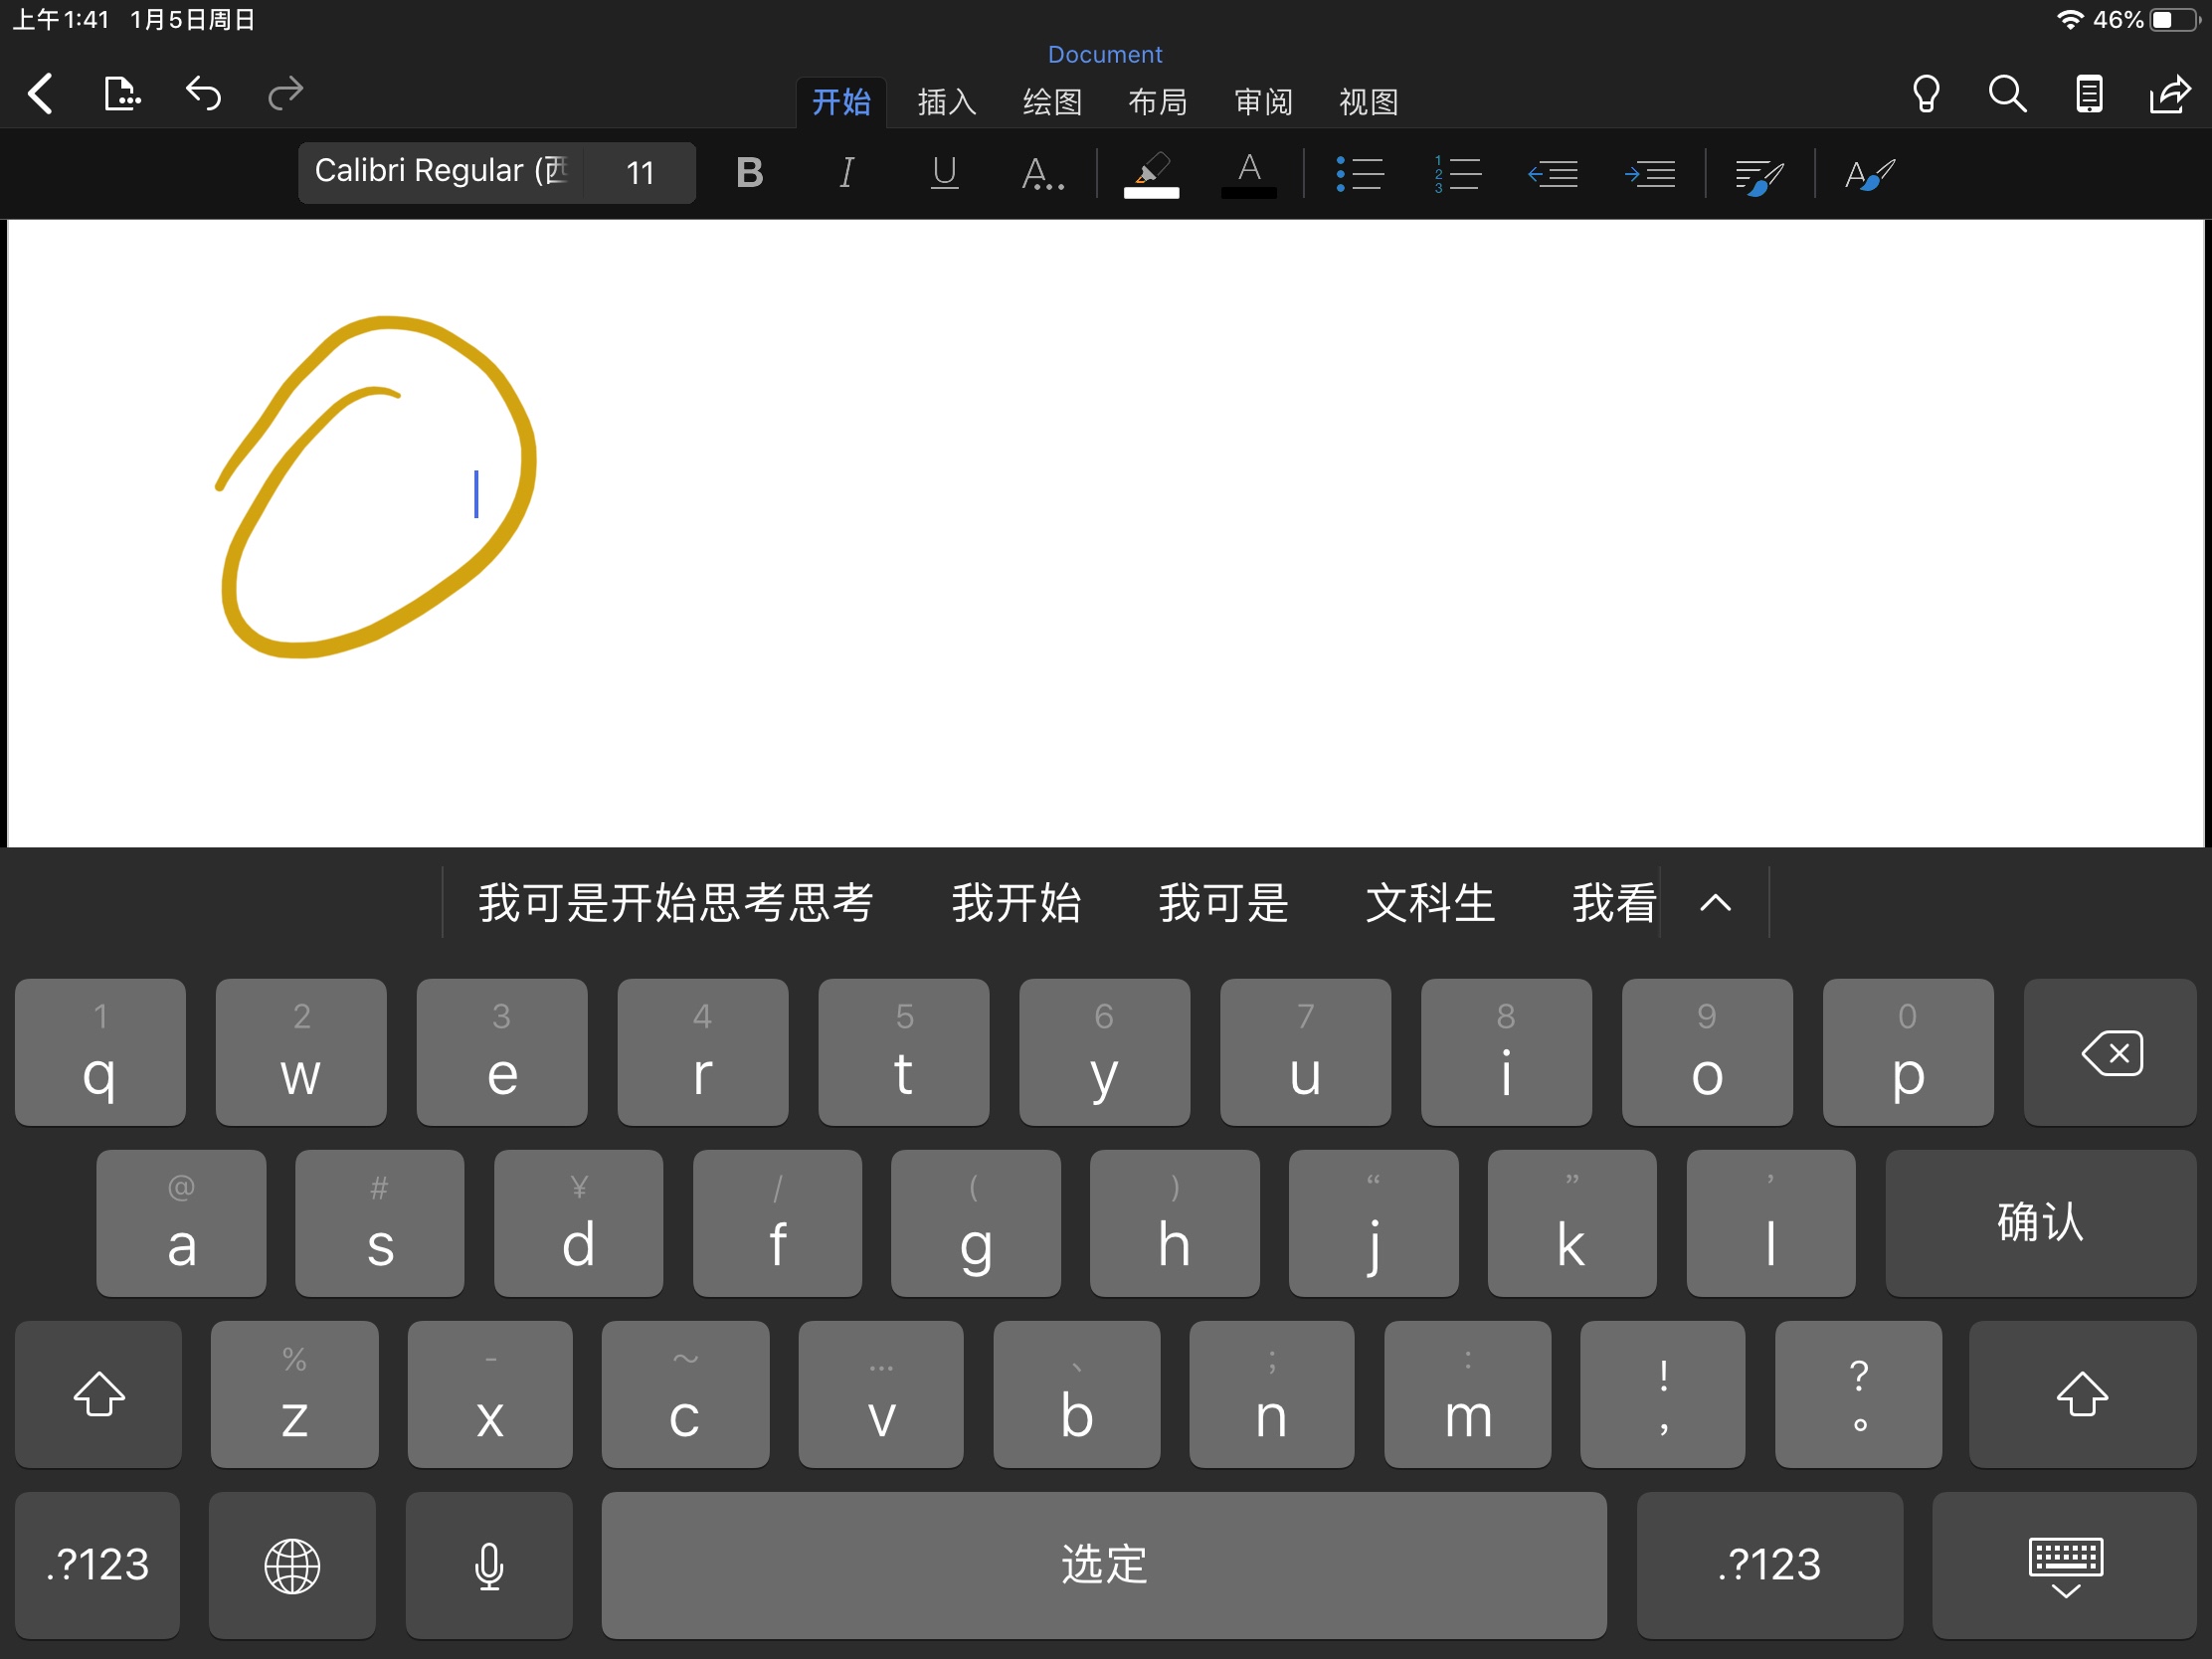Switch to mobile reading view icon

tap(2089, 94)
